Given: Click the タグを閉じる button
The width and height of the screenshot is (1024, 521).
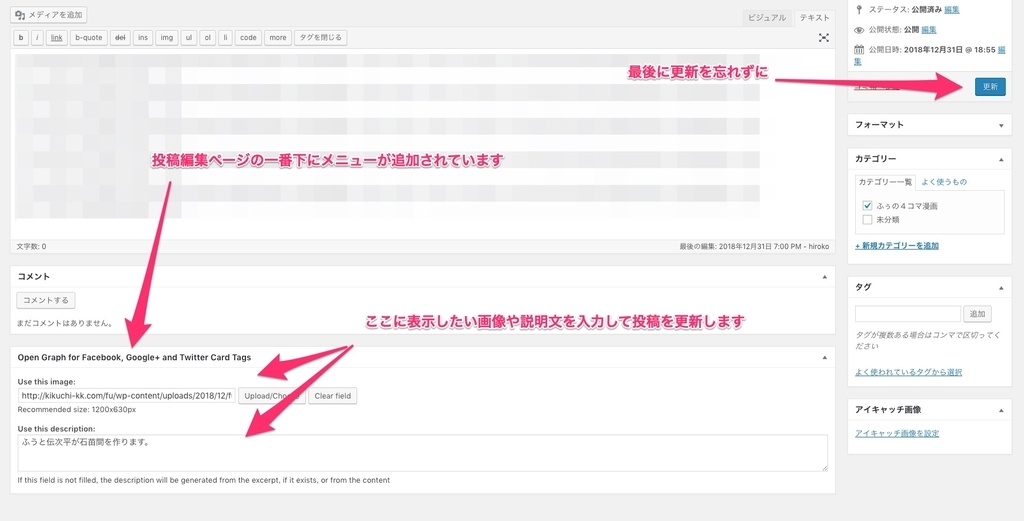Looking at the screenshot, I should (x=320, y=38).
